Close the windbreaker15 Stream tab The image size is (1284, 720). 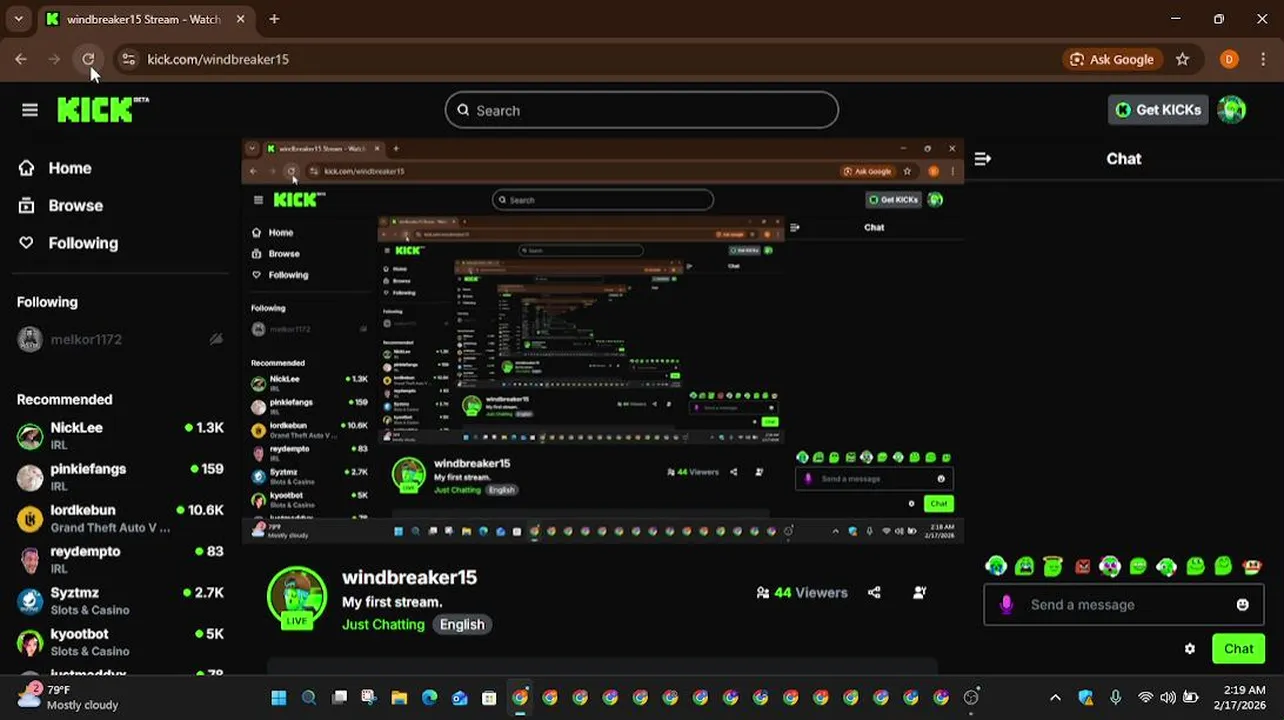point(241,19)
